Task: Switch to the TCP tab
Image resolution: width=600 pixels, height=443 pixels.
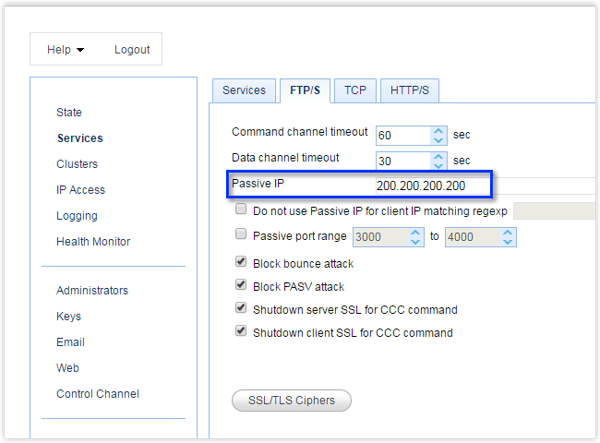Action: (x=355, y=90)
